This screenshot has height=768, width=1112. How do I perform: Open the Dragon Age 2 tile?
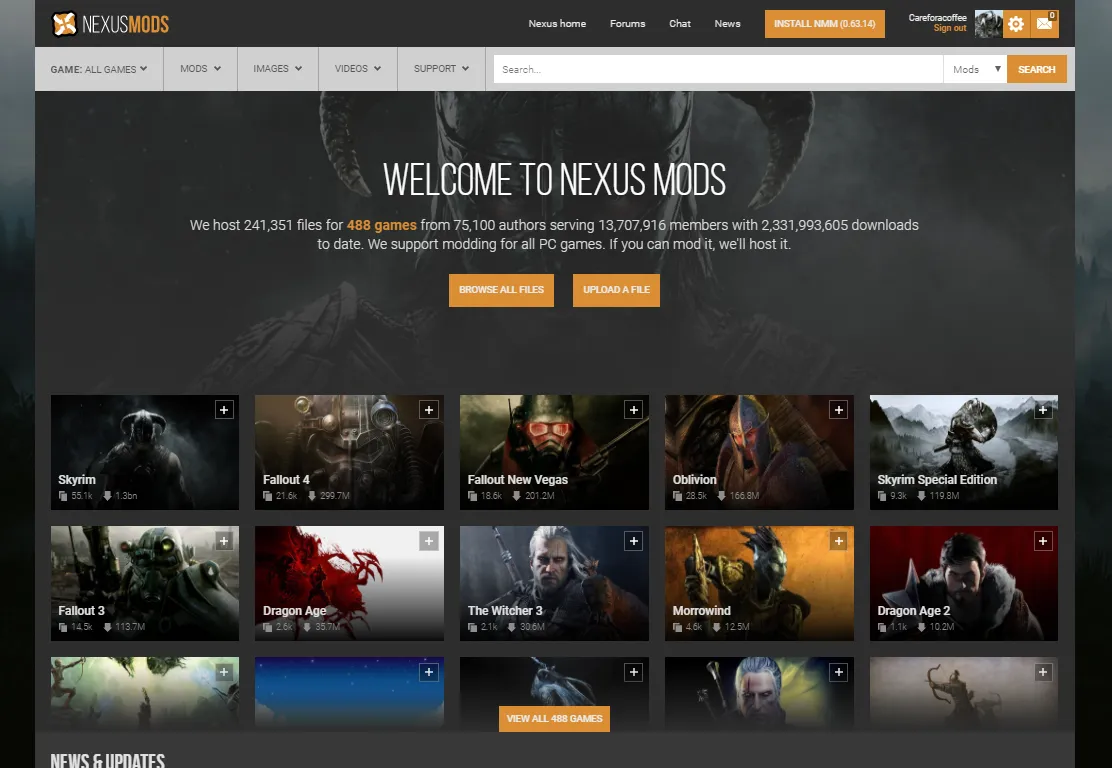coord(964,584)
